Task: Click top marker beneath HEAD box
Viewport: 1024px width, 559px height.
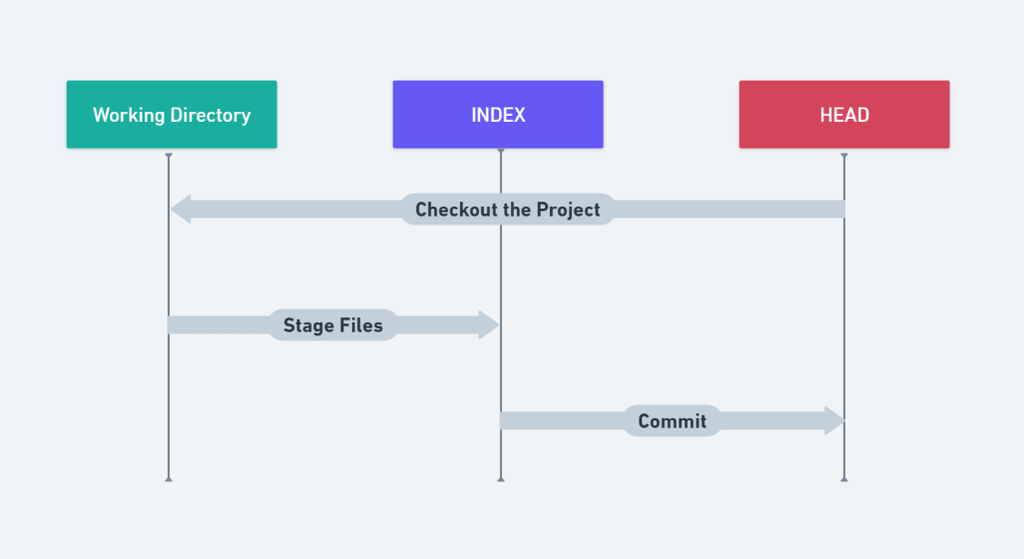Action: [844, 155]
